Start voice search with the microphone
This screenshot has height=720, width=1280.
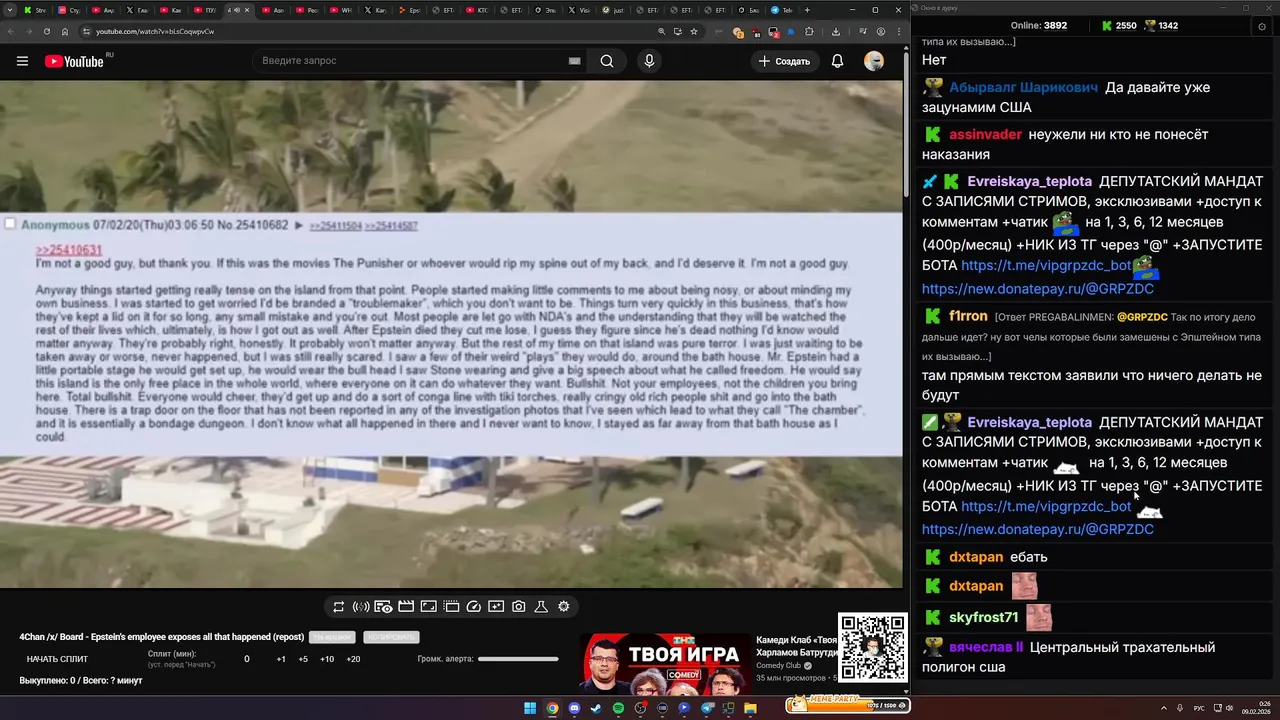pos(649,61)
